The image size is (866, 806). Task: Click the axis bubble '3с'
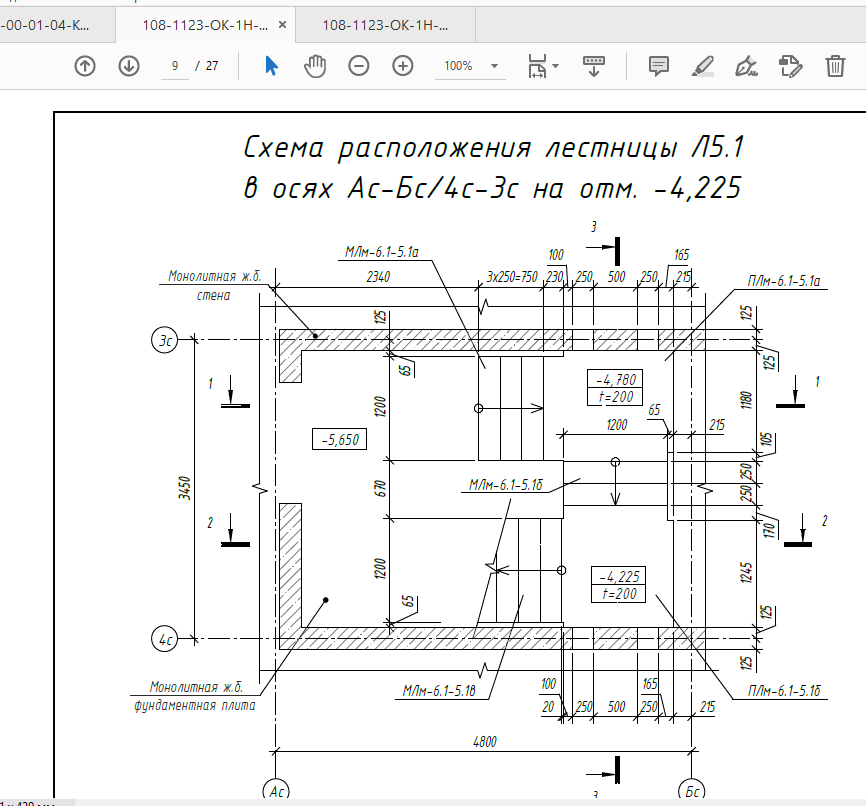[x=165, y=340]
